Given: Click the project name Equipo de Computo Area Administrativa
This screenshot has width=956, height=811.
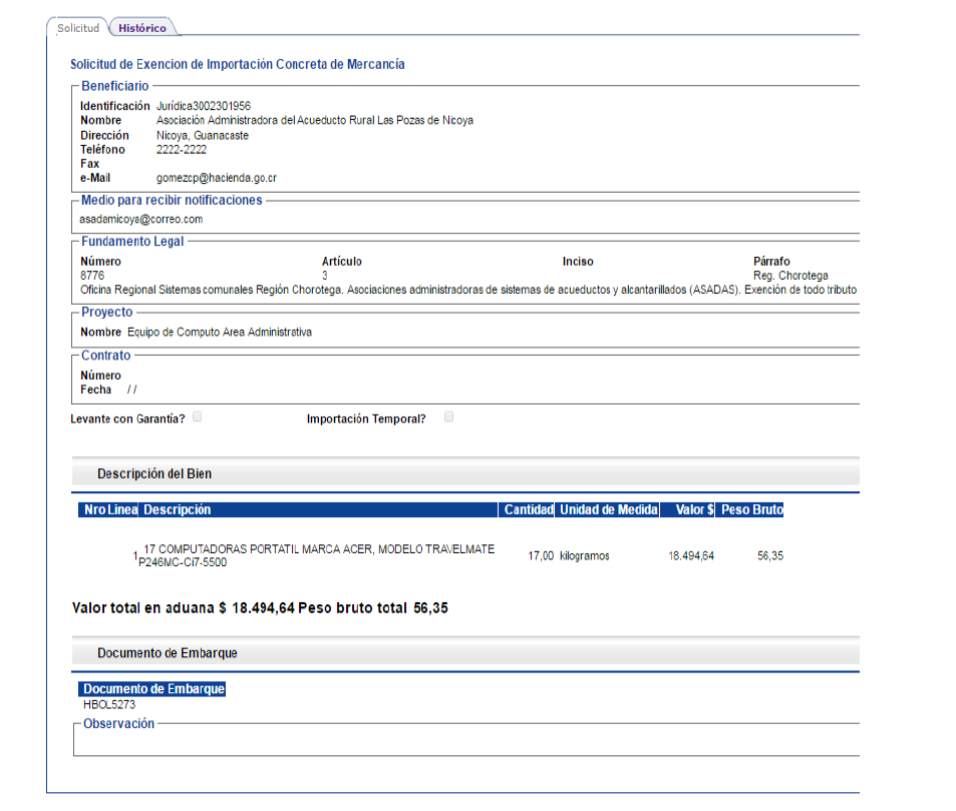Looking at the screenshot, I should pos(219,332).
